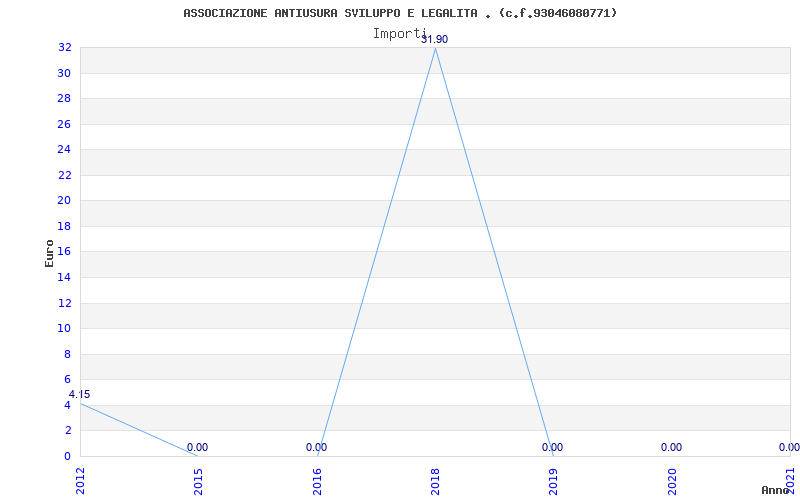Viewport: 800px width, 500px height.
Task: Click the 22 y-axis tick label
Action: tap(64, 175)
